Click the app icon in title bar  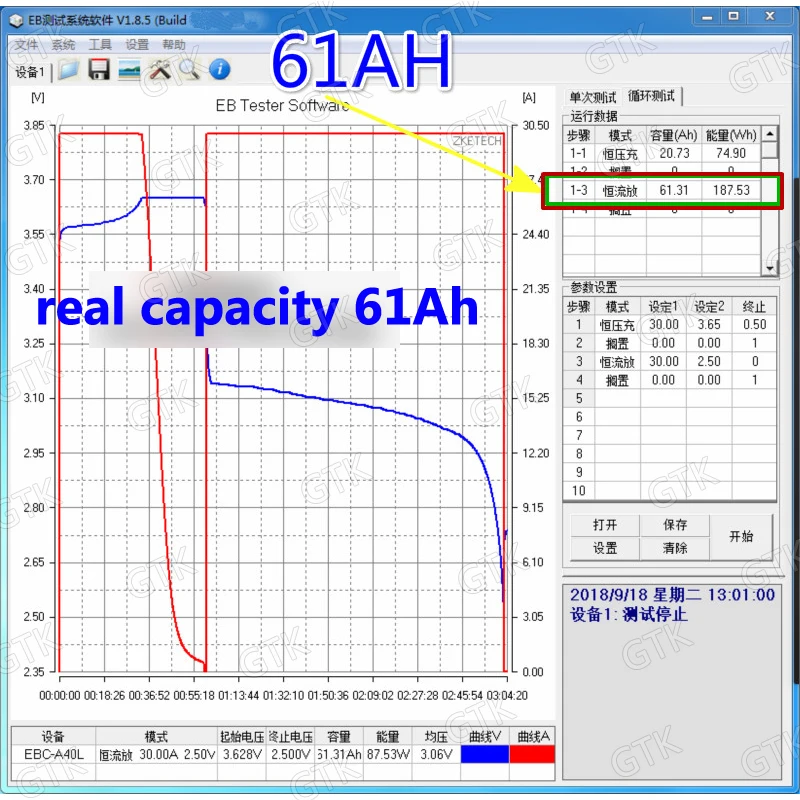click(x=17, y=20)
